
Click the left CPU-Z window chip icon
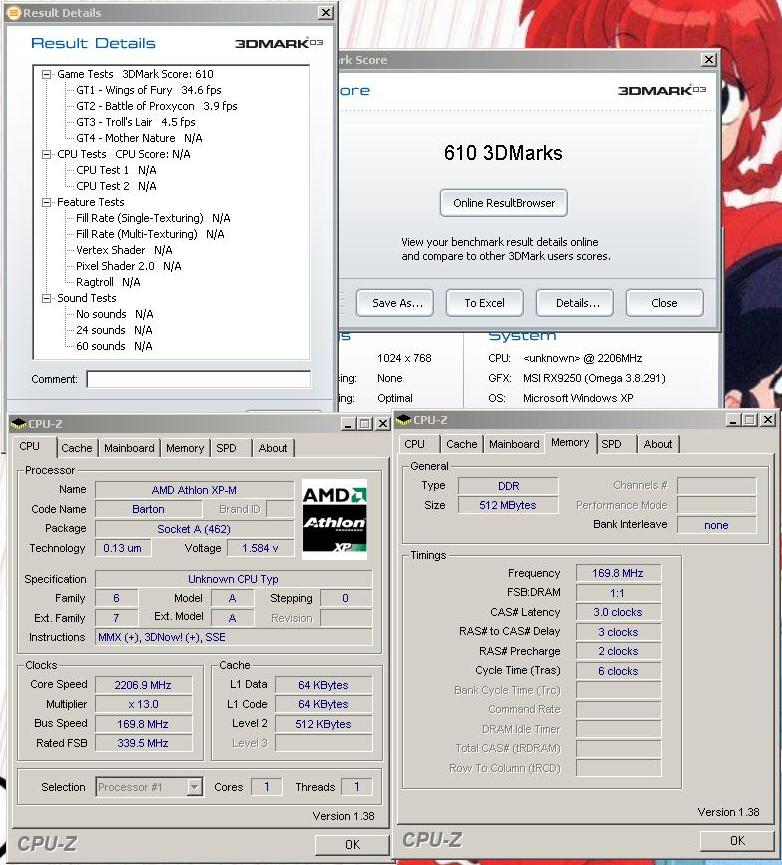18,424
